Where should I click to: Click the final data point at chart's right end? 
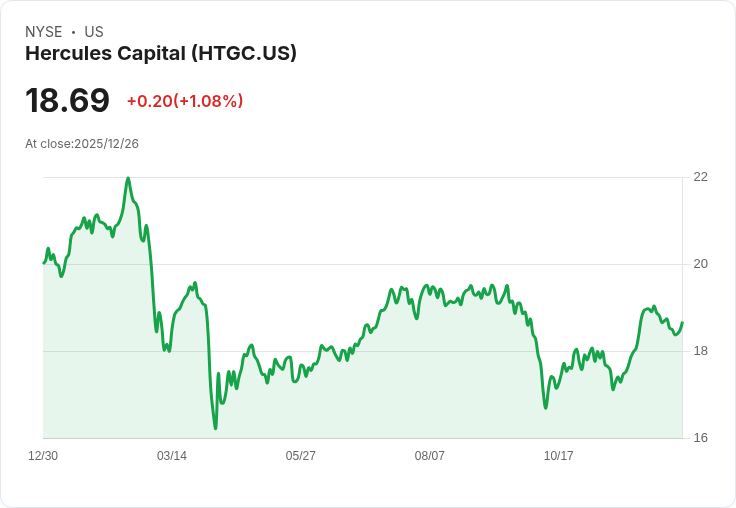click(682, 323)
